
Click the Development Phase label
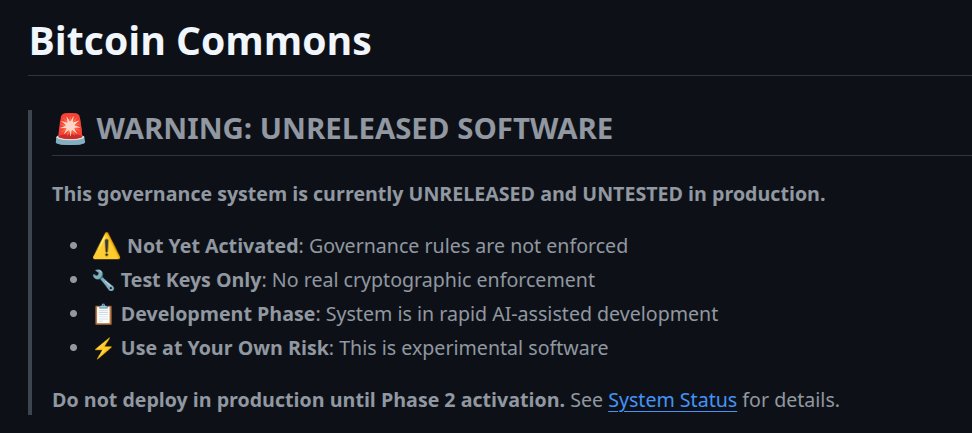(218, 315)
